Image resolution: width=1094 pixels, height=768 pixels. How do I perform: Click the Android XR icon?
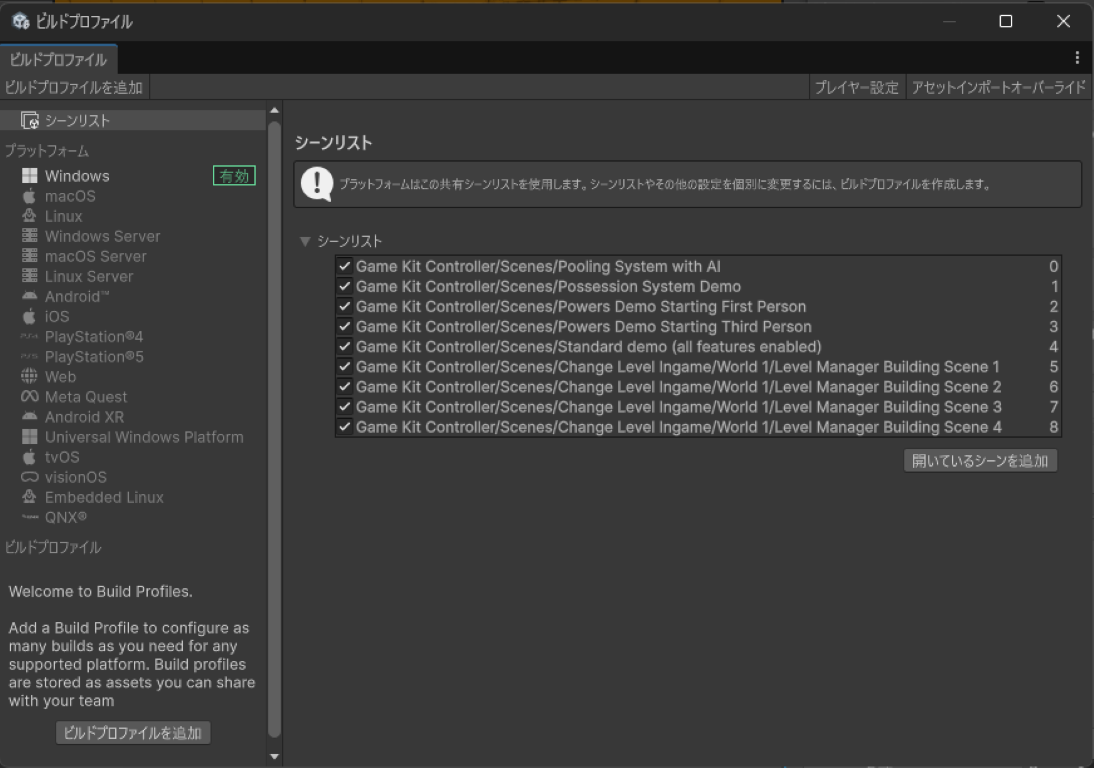pyautogui.click(x=29, y=417)
